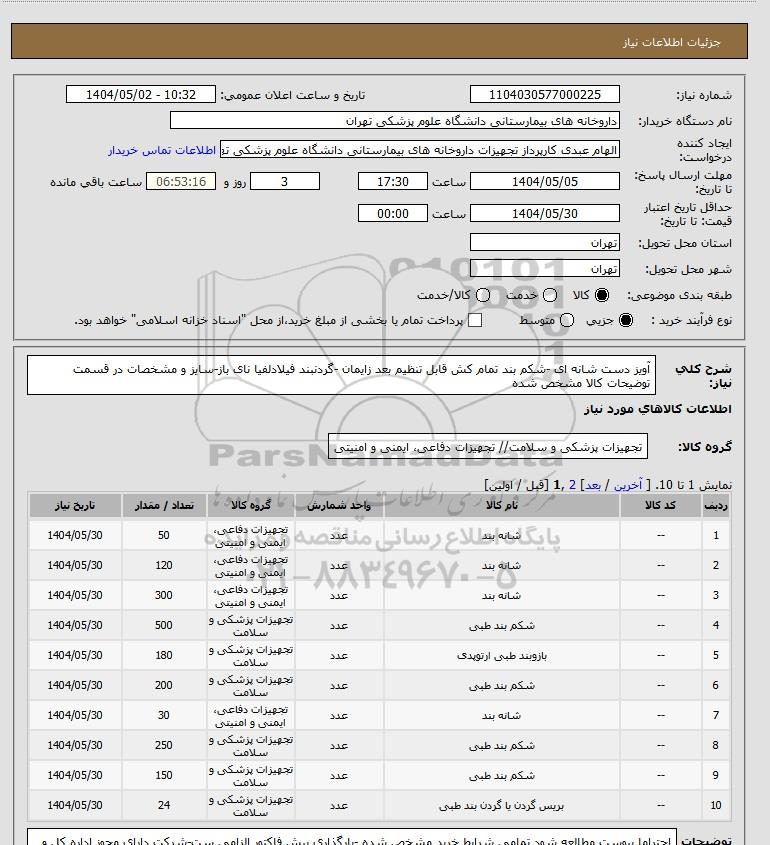
Task: Select the کالا radio button
Action: 601,295
